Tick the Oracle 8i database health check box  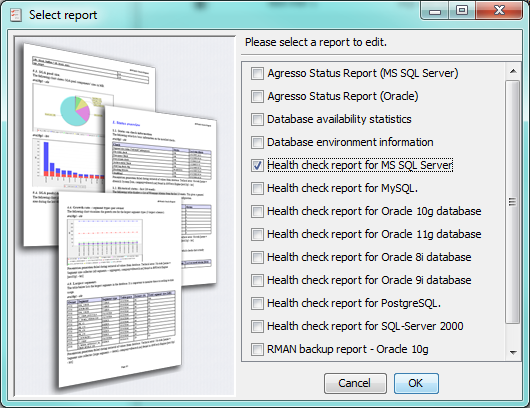[257, 257]
